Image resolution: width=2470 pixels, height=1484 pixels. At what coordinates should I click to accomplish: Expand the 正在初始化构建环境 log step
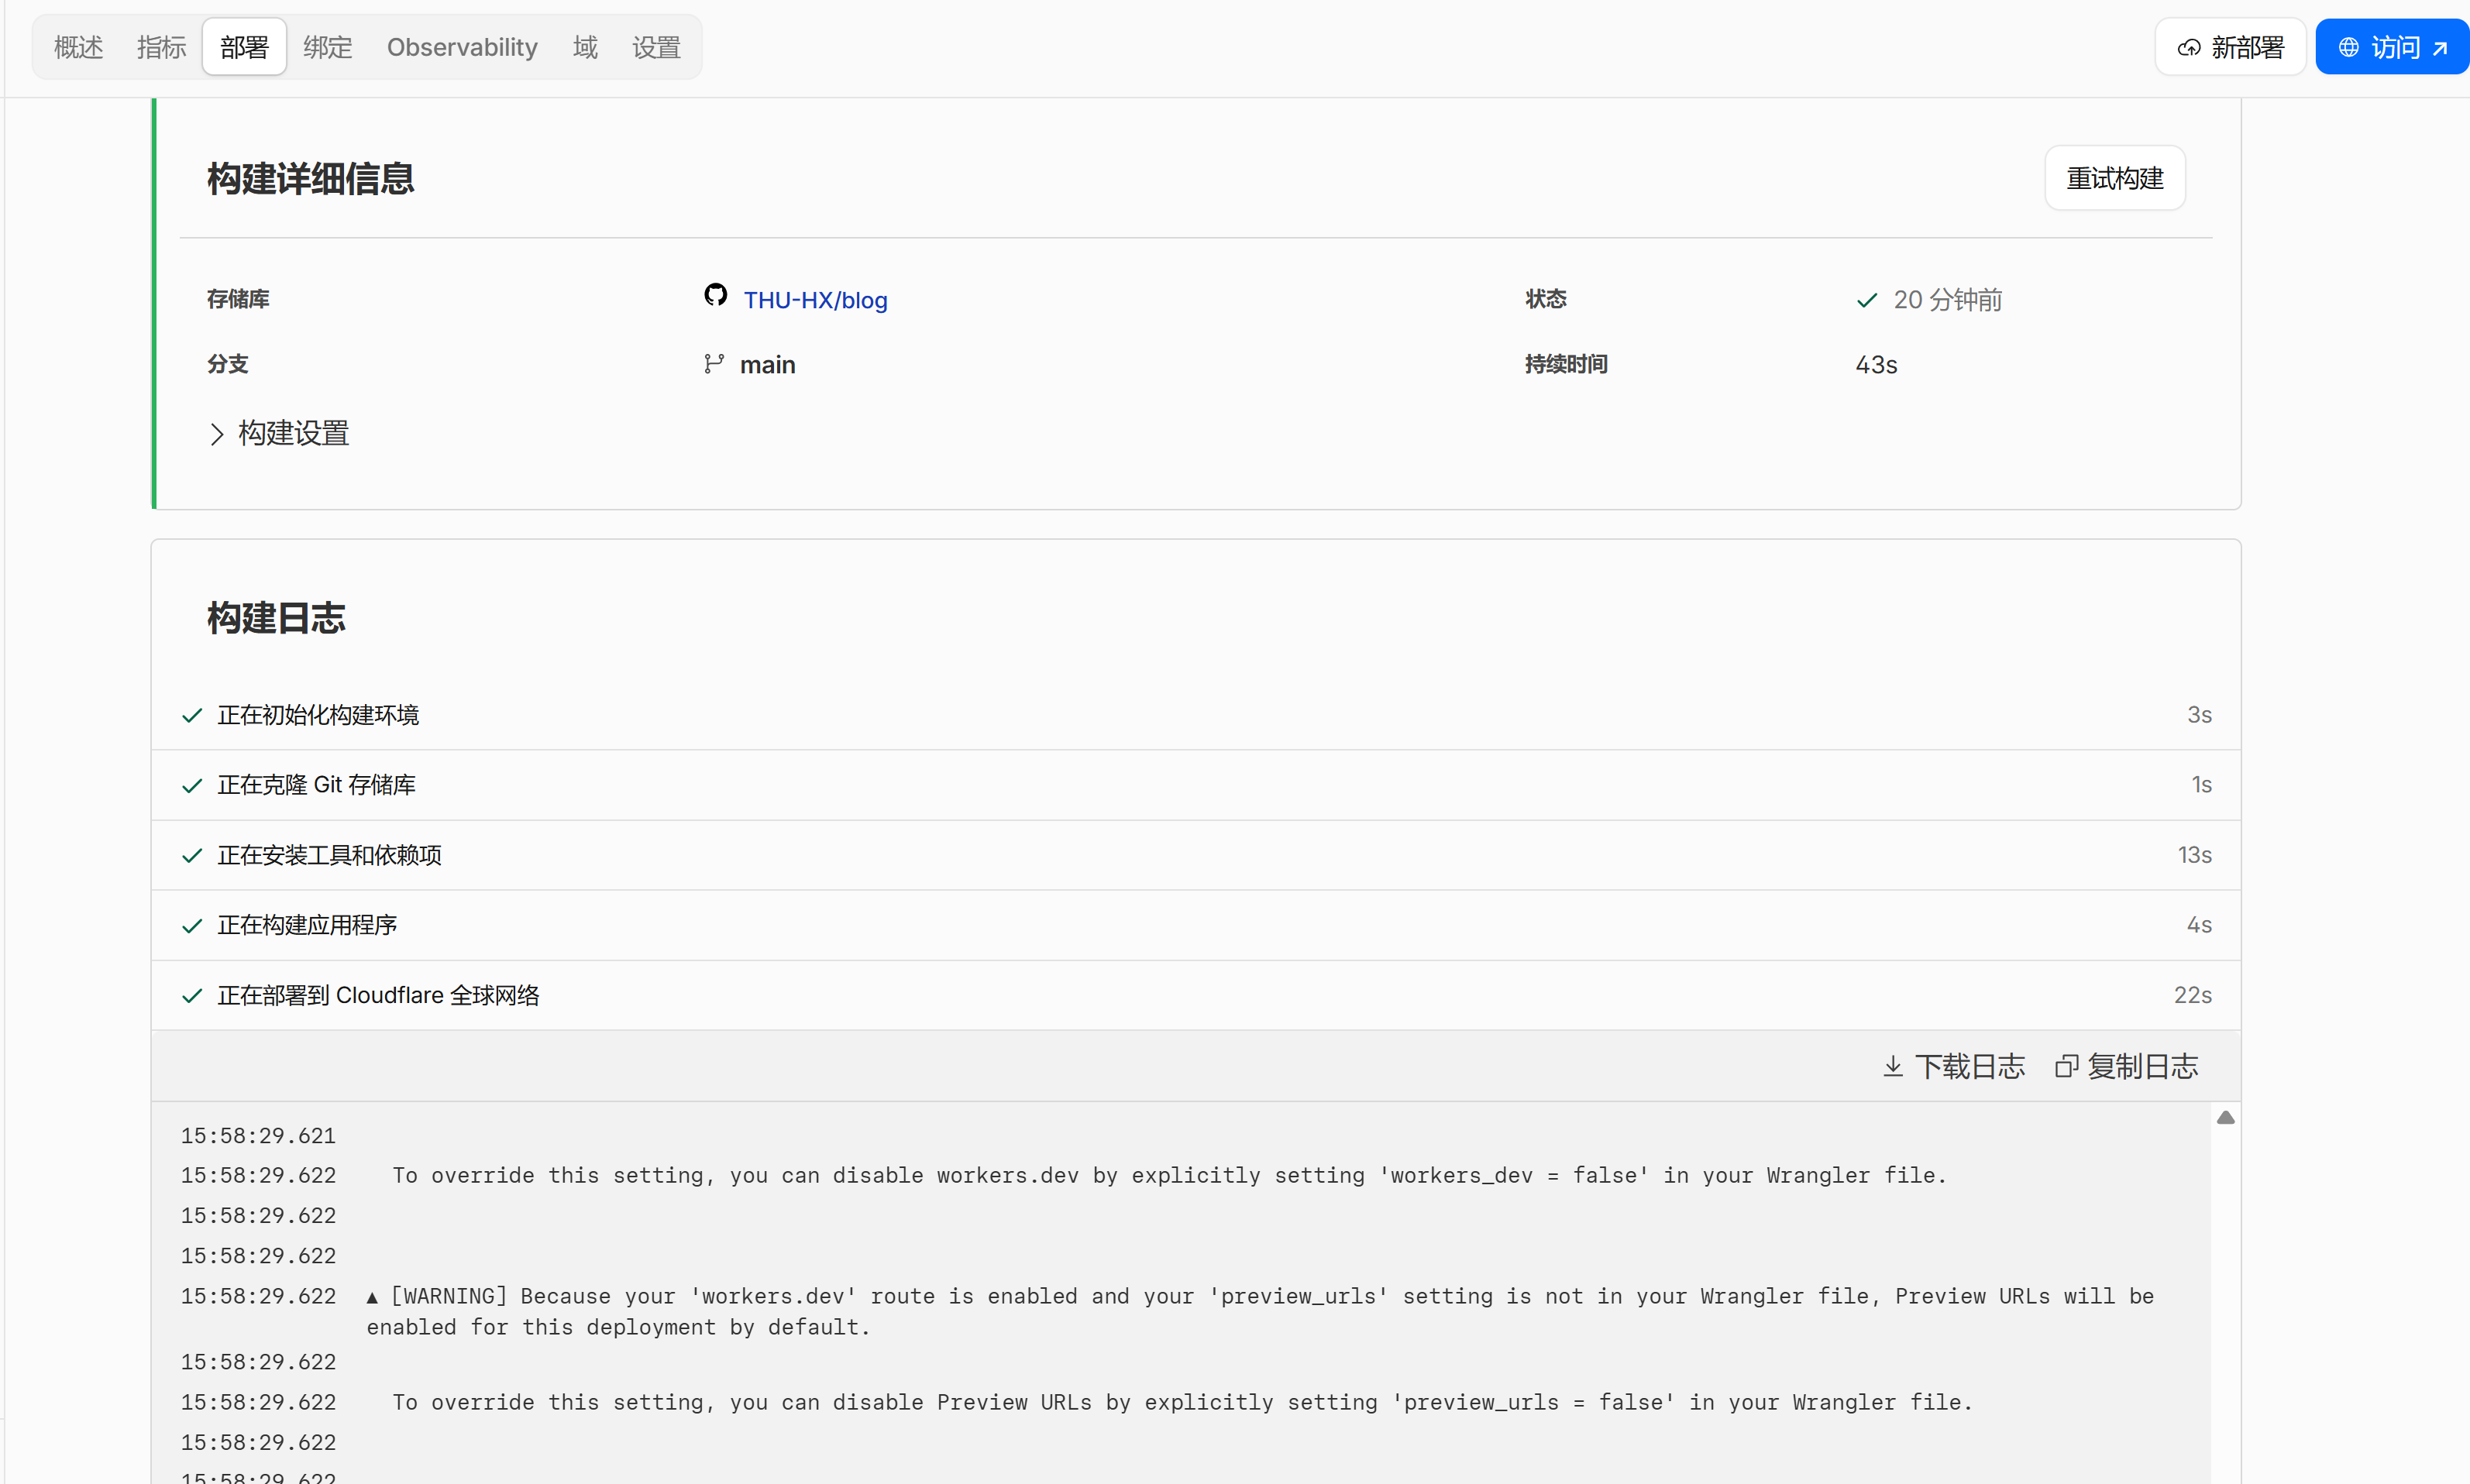tap(1196, 715)
